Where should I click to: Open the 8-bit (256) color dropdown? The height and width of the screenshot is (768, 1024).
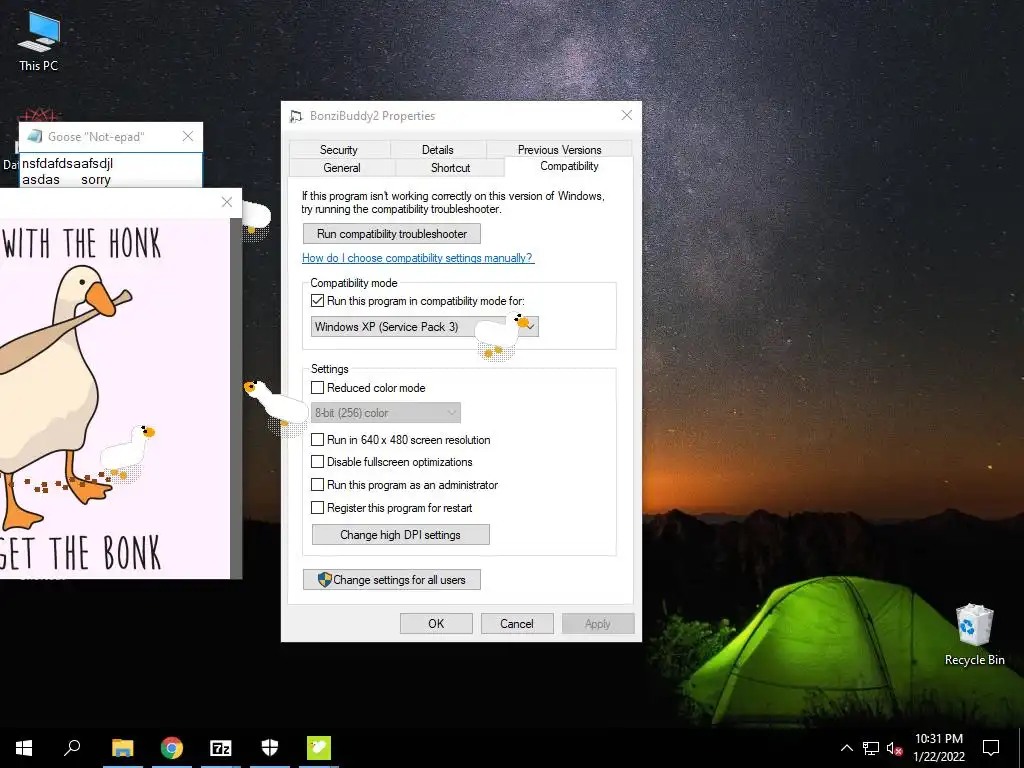[386, 413]
